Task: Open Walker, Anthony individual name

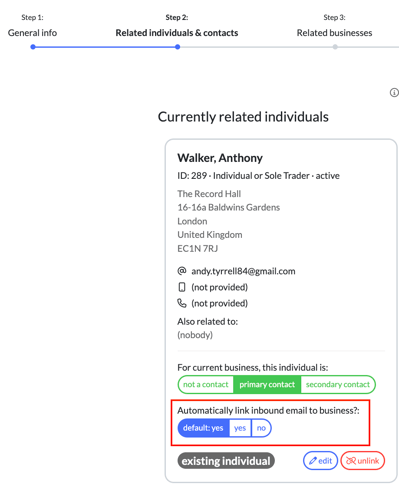Action: click(x=220, y=158)
